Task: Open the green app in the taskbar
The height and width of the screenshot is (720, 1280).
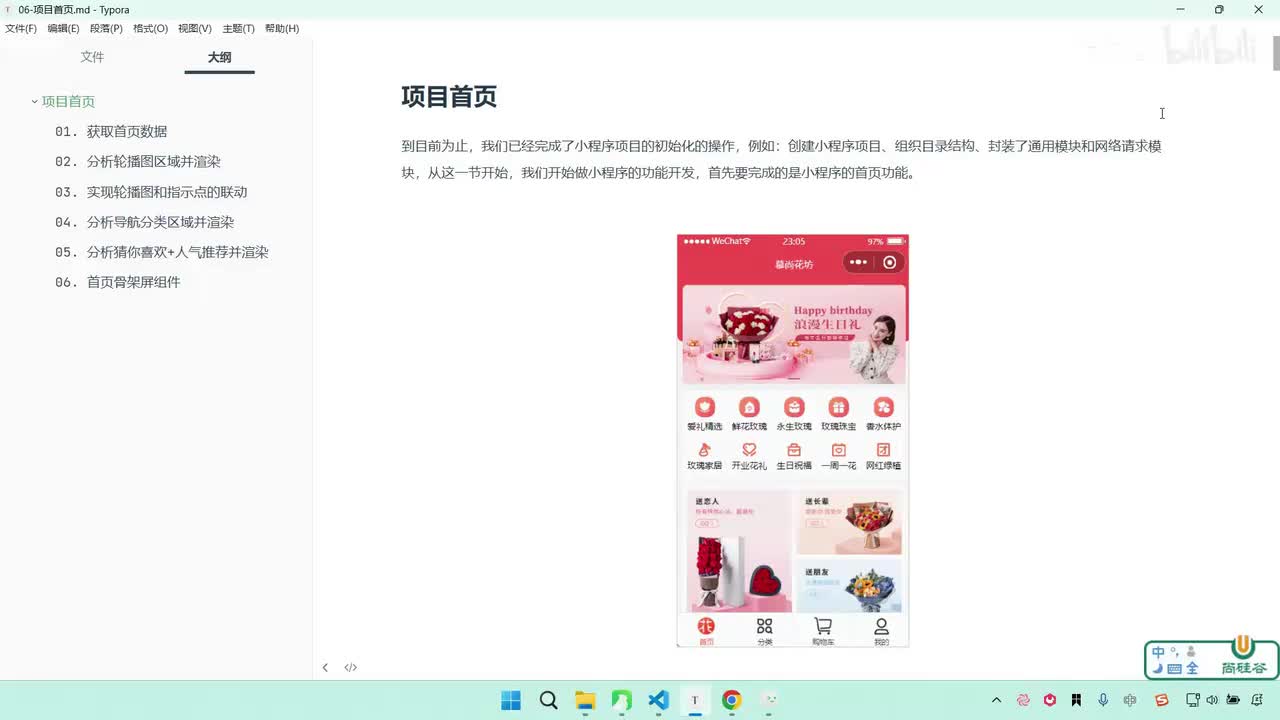Action: click(621, 700)
